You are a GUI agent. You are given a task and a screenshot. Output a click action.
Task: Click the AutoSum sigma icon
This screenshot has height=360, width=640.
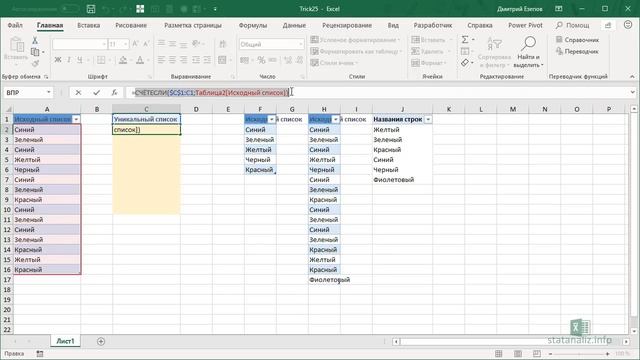tap(465, 40)
